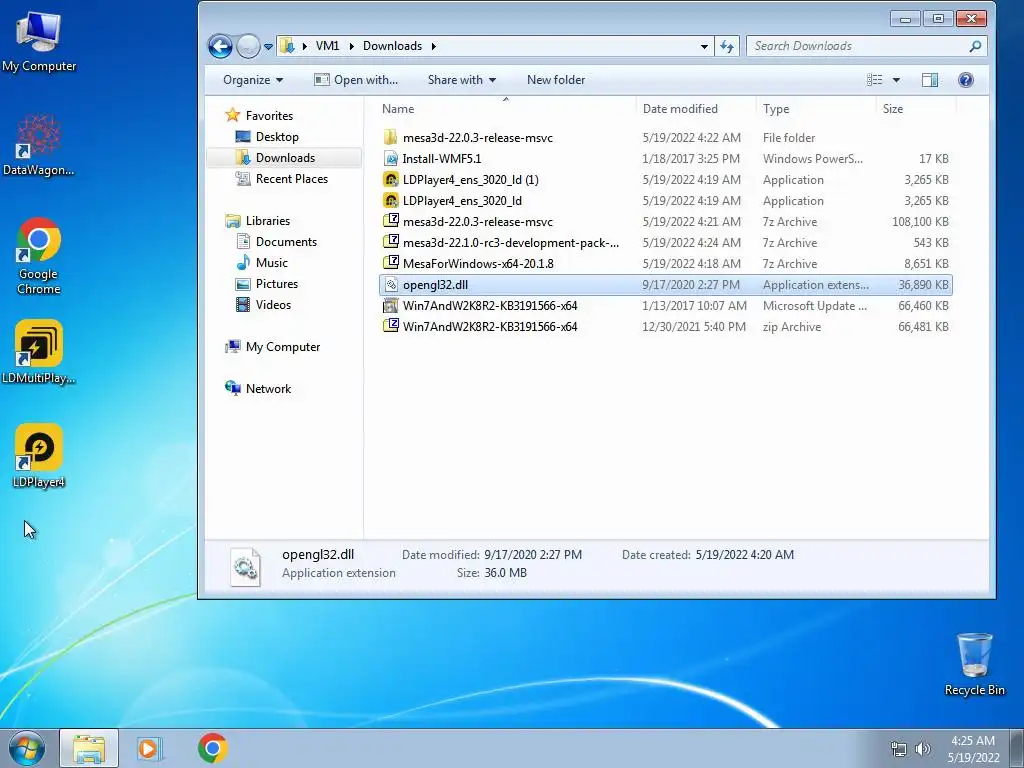Refresh the Downloads folder view

point(727,46)
